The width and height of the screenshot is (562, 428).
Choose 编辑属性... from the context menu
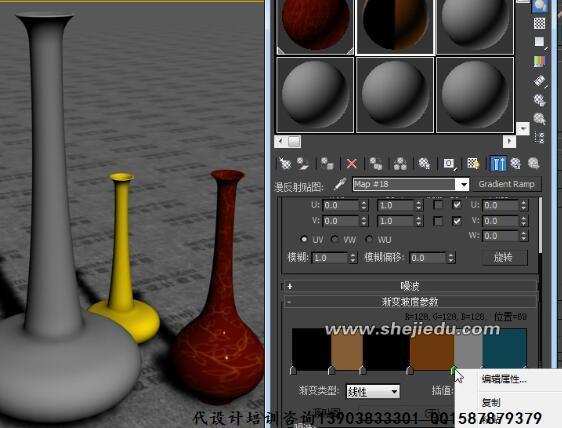(x=504, y=379)
